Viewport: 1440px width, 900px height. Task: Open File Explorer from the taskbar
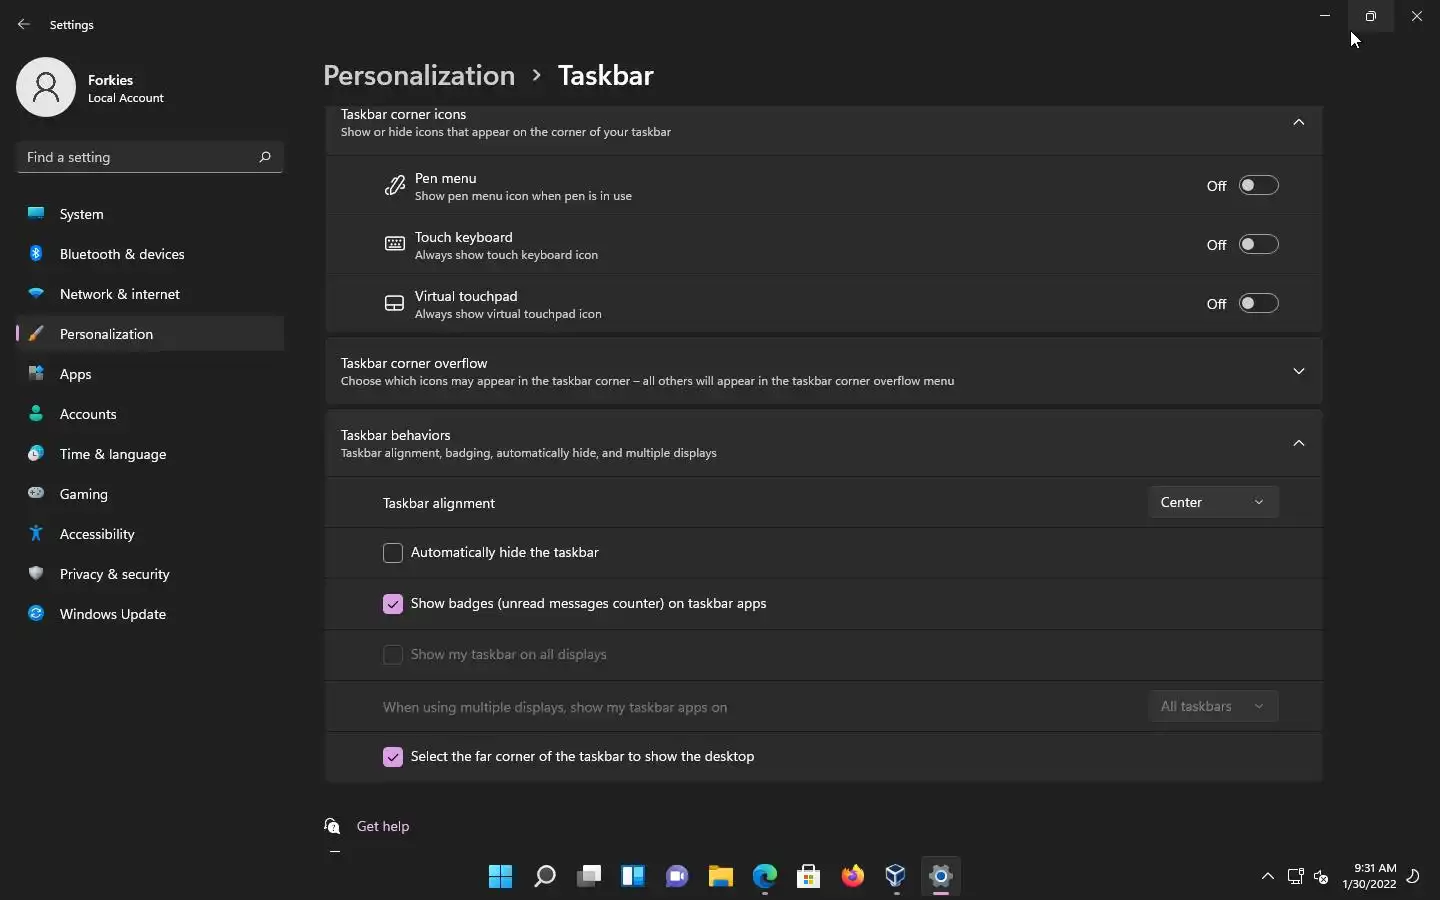(721, 877)
